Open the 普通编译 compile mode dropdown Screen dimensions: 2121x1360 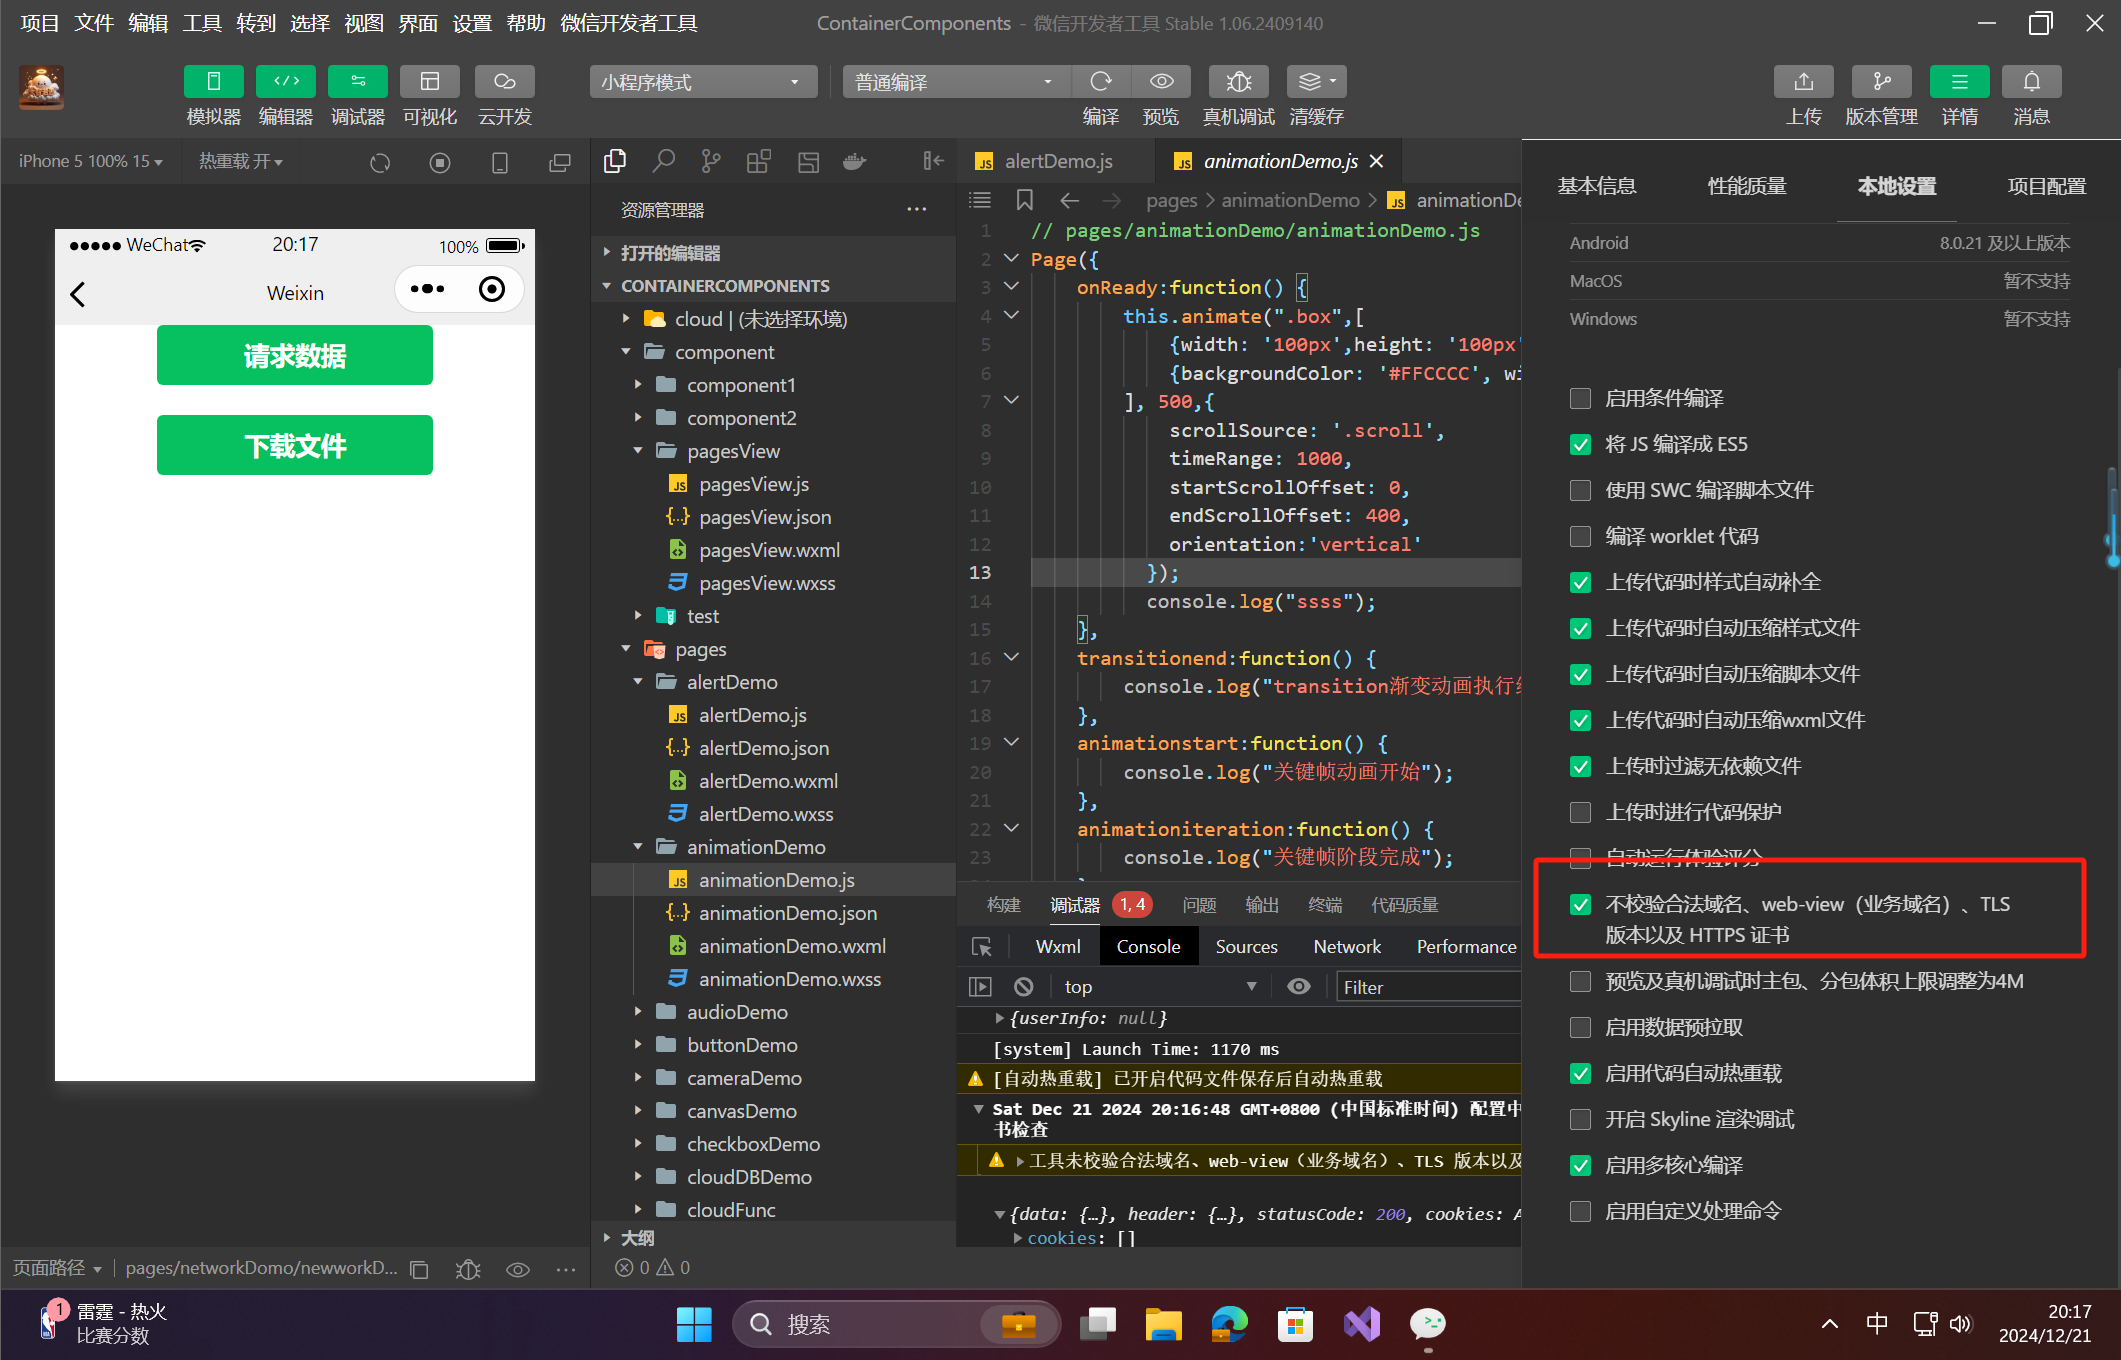pos(955,82)
